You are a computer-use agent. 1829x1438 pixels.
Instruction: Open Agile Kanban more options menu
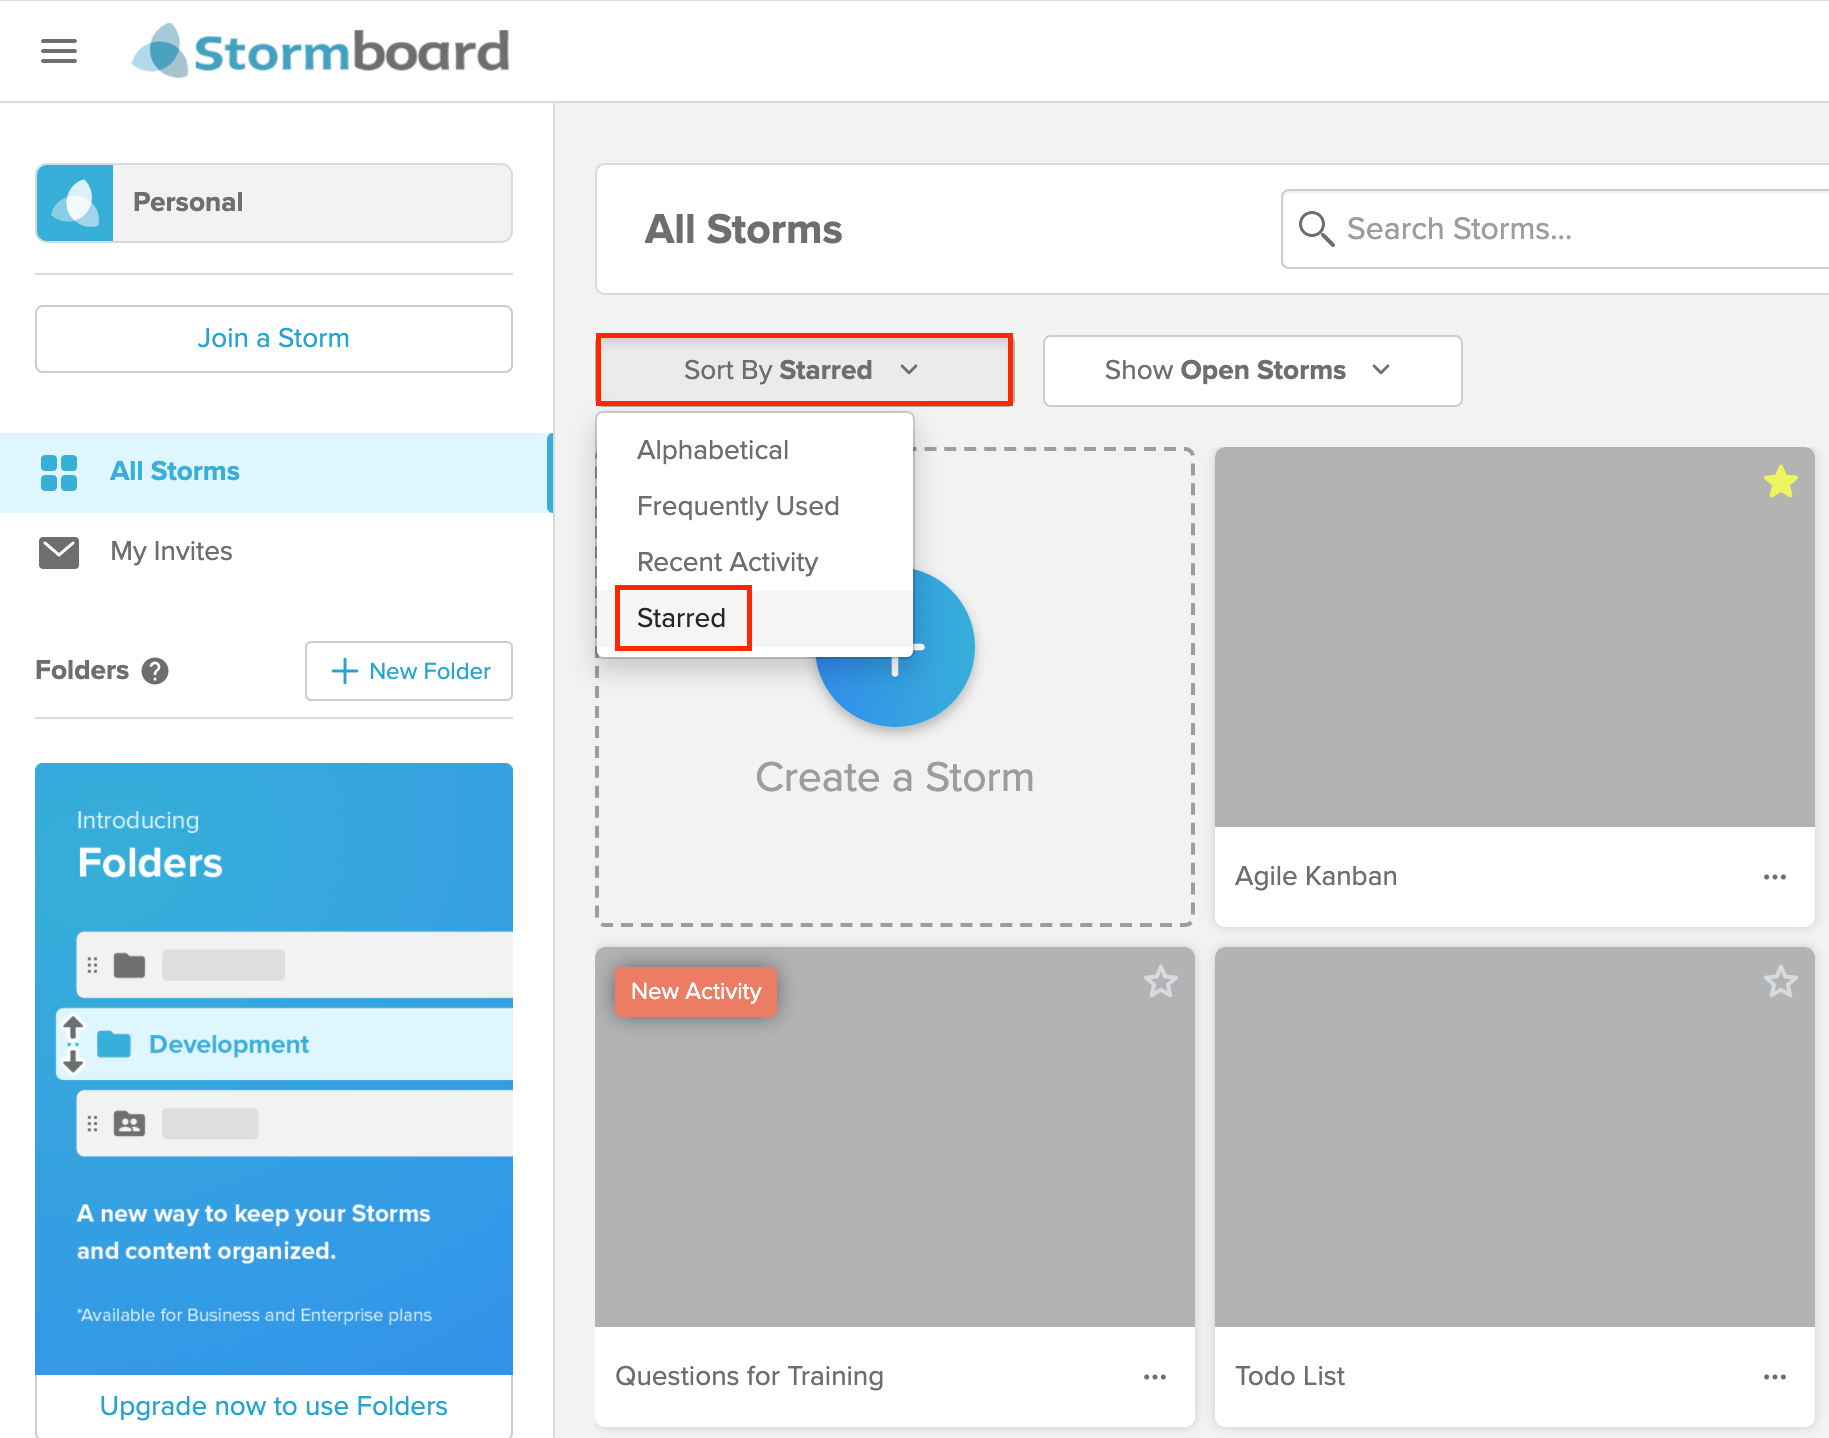tap(1775, 877)
